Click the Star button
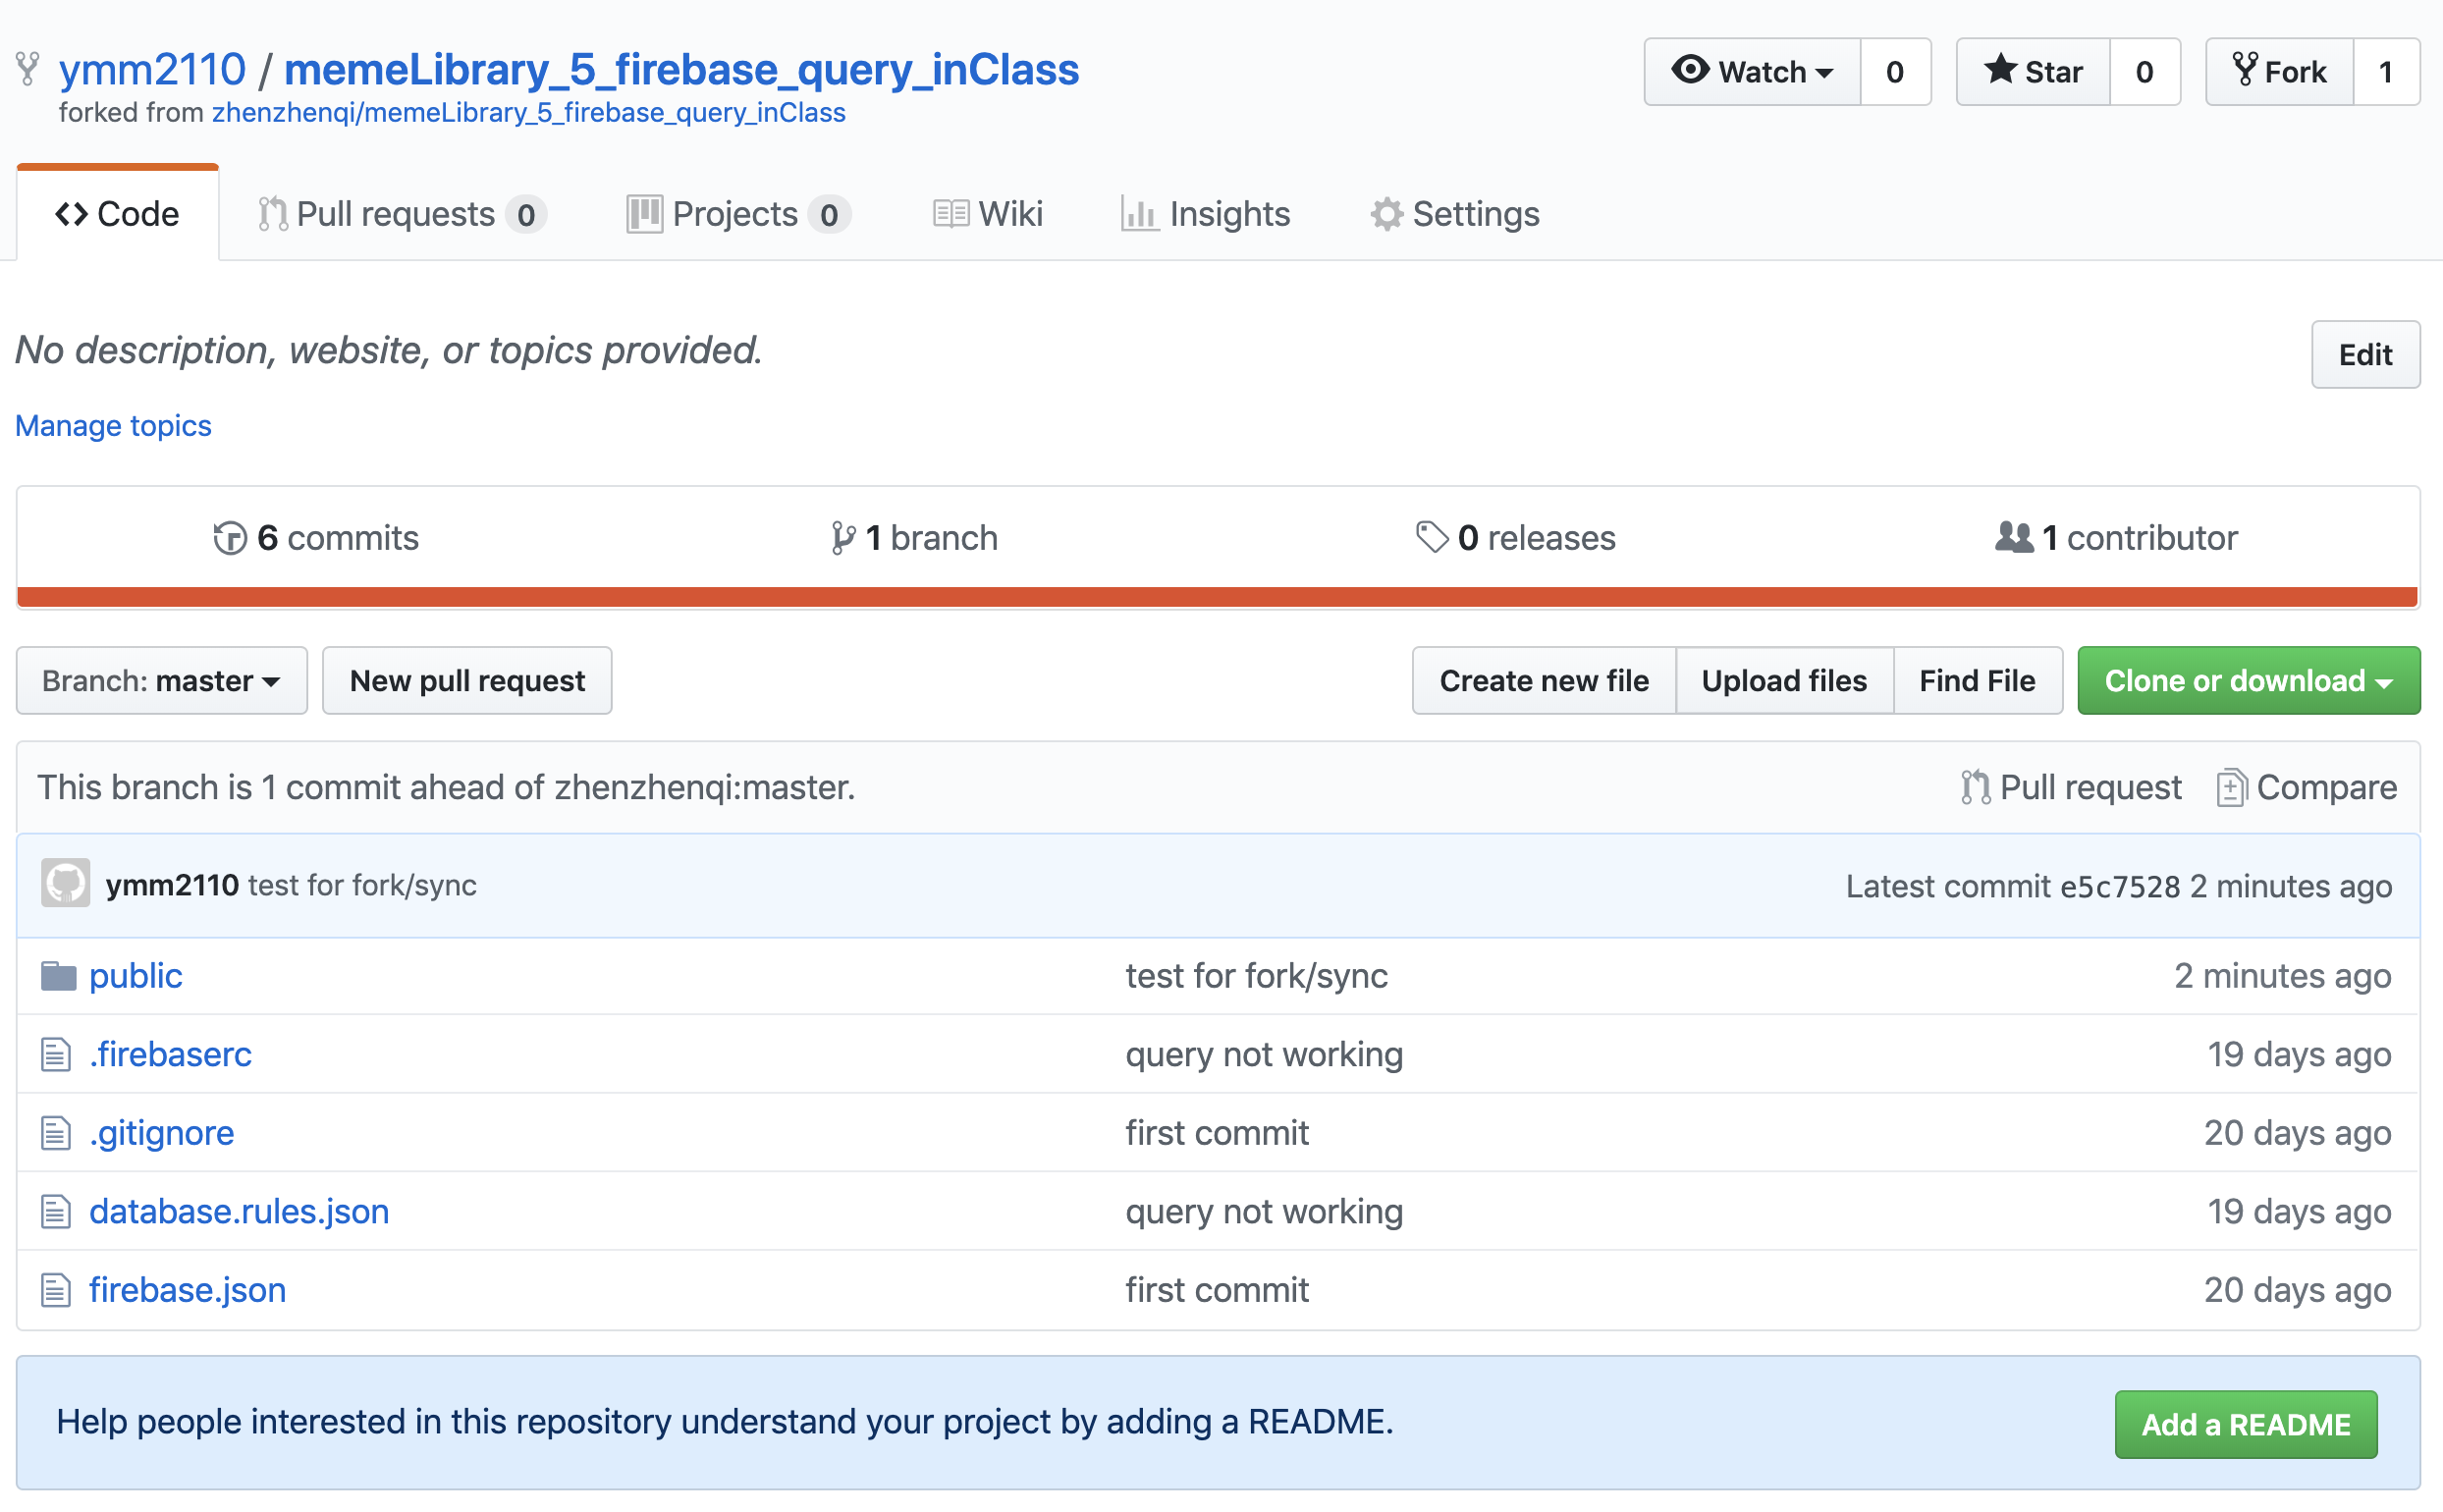The height and width of the screenshot is (1512, 2443). (2032, 72)
